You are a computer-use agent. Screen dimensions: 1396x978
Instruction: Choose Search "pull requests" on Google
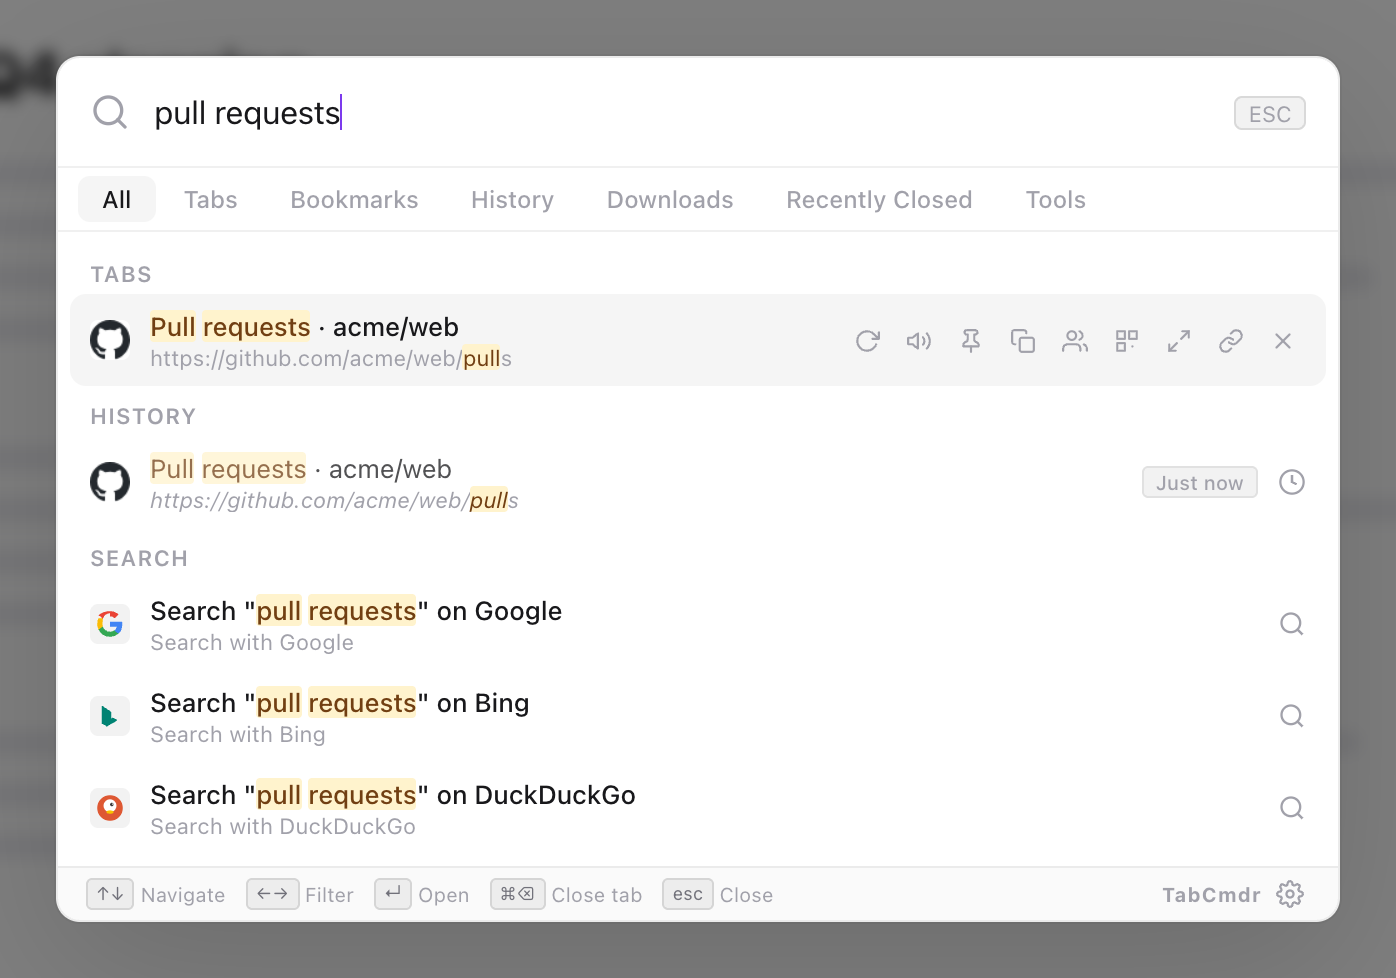[x=698, y=624]
